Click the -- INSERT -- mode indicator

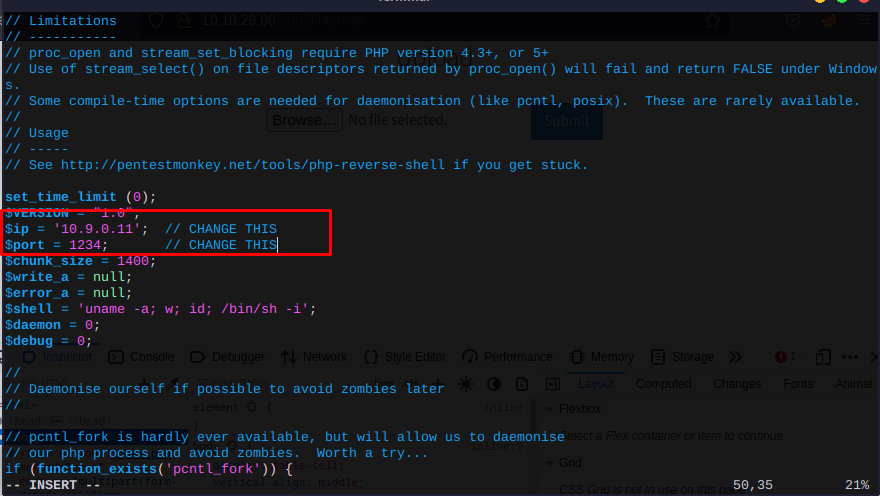coord(53,485)
